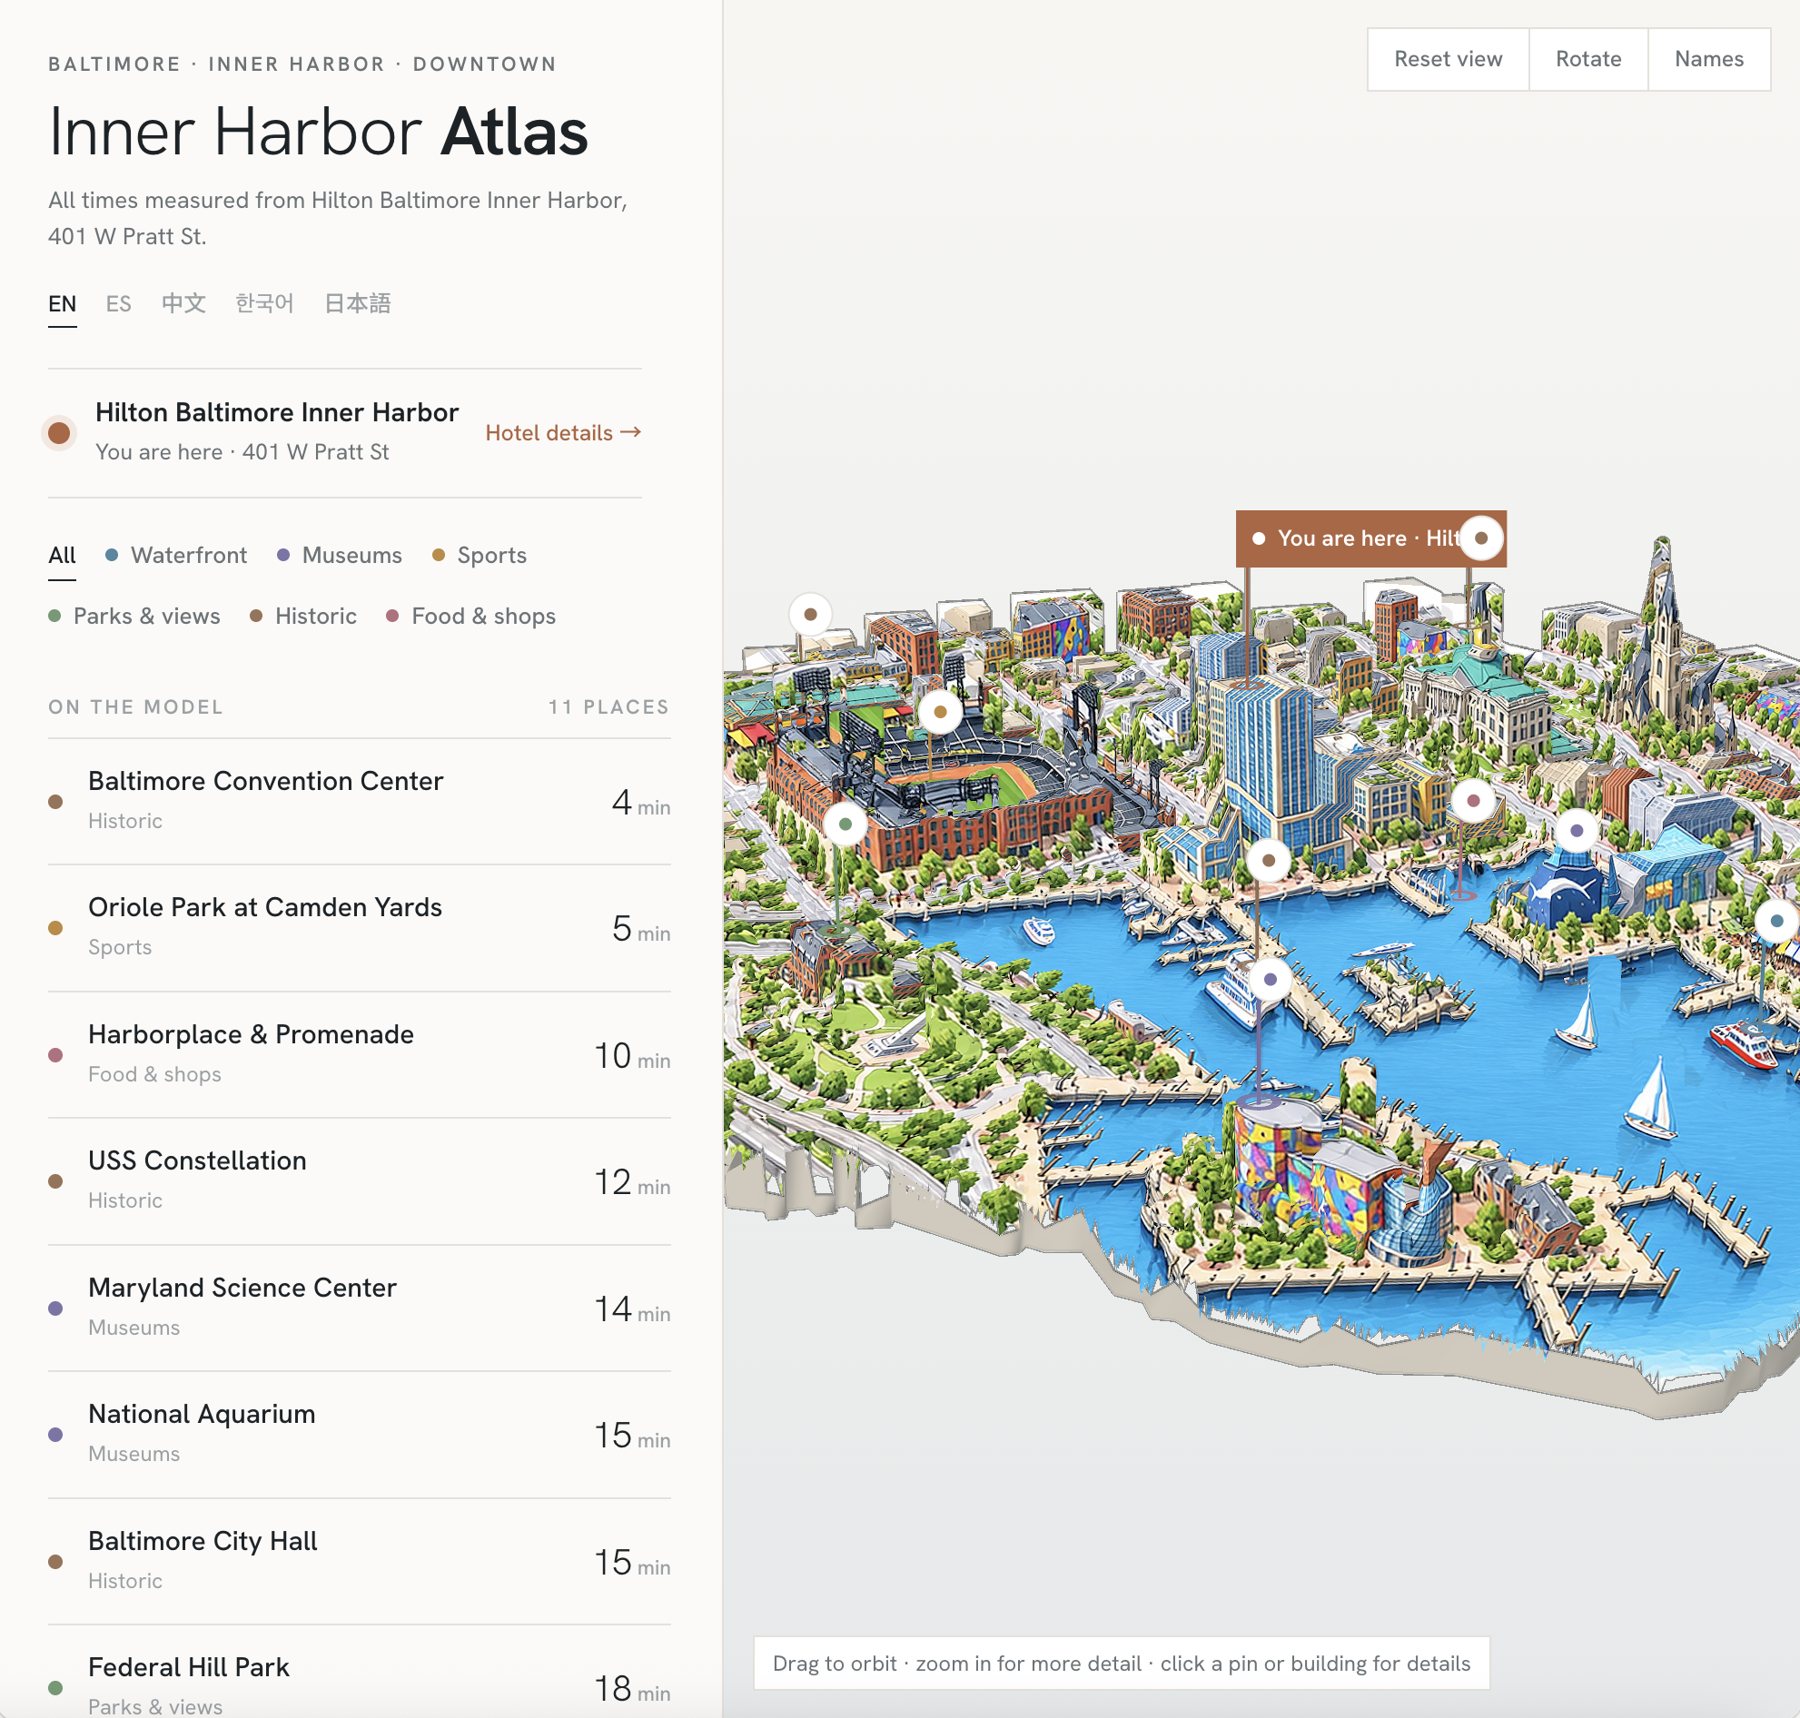The image size is (1800, 1718).
Task: Show the All places filter
Action: (x=62, y=556)
